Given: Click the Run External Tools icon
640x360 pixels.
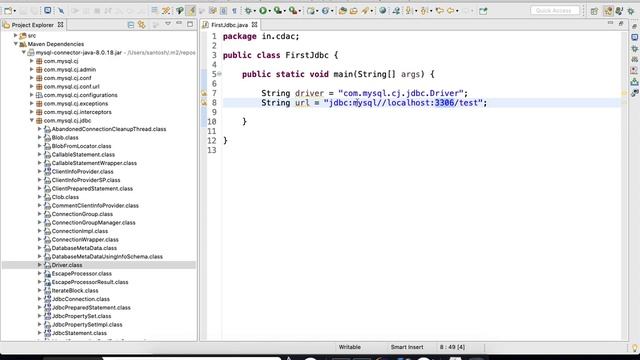Looking at the screenshot, I should click(x=293, y=11).
